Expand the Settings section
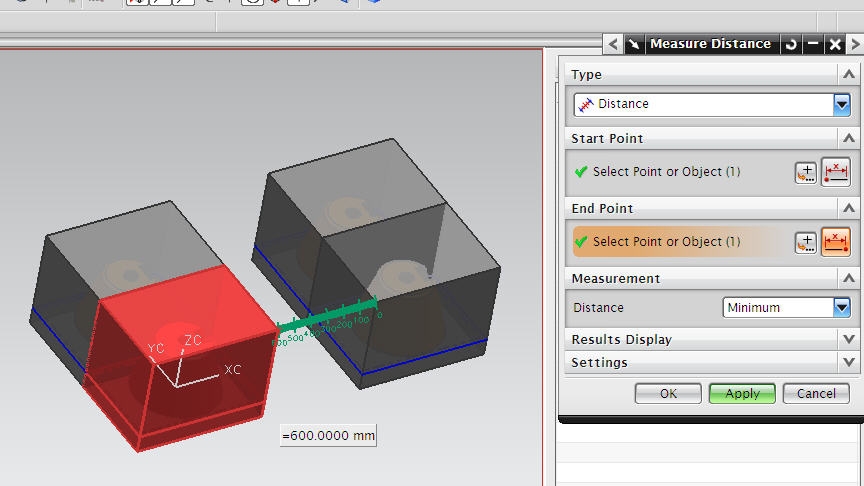The image size is (864, 486). tap(849, 363)
